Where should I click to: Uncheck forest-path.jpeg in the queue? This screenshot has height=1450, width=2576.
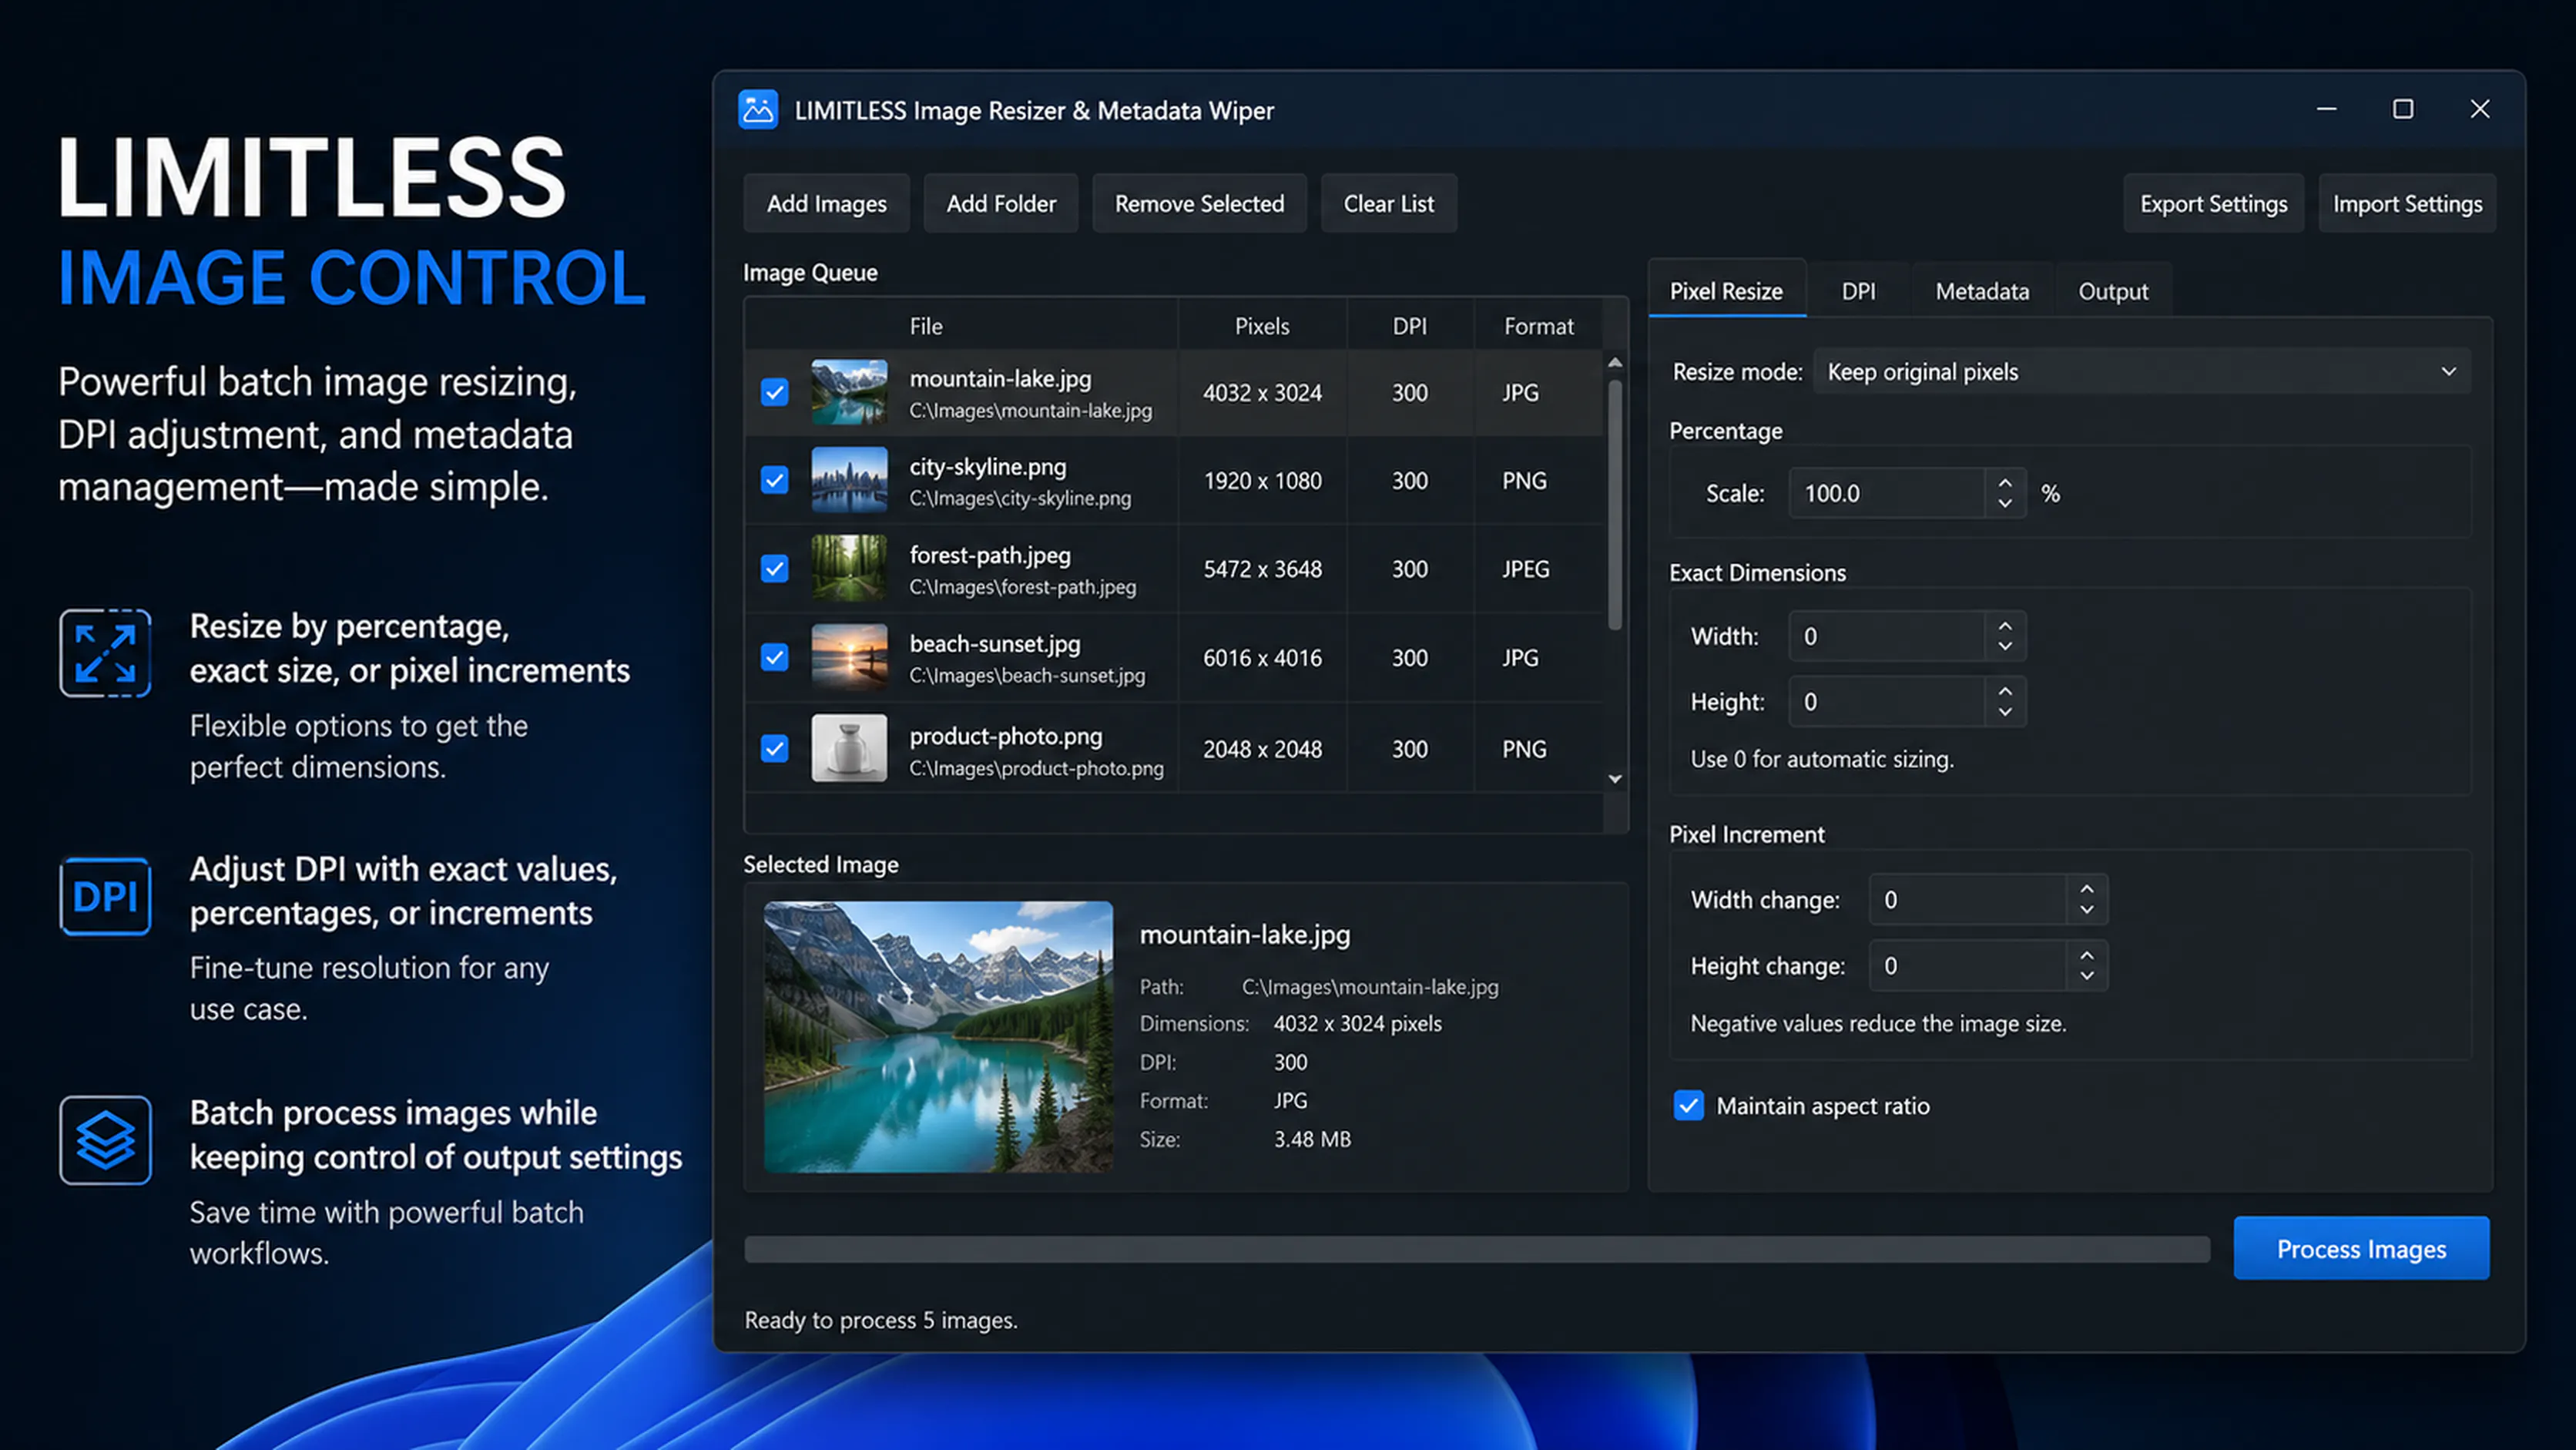point(774,568)
